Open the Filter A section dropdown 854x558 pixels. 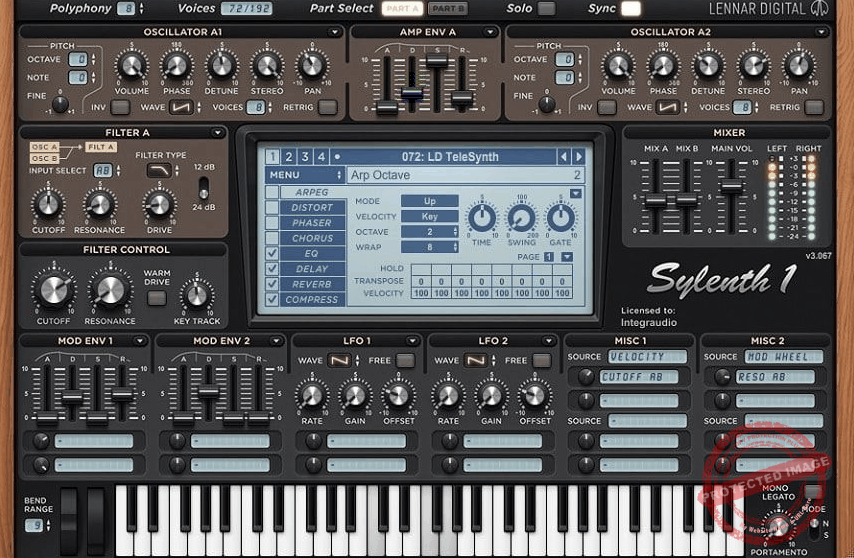pyautogui.click(x=217, y=133)
